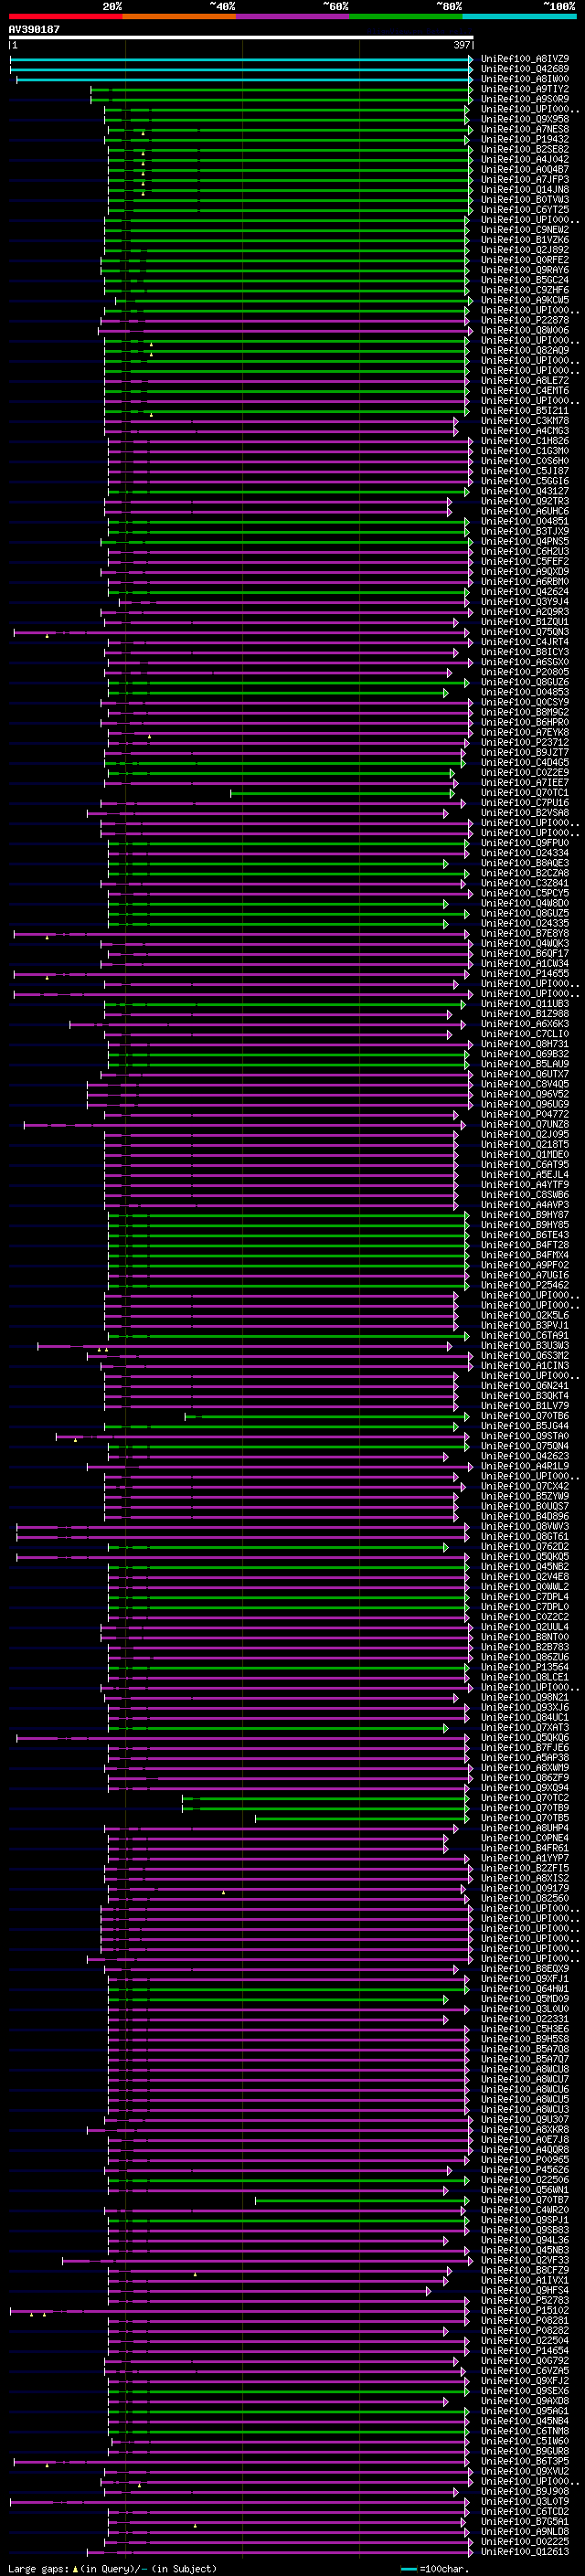Click the UniRef100_B6HPR0 entry
The width and height of the screenshot is (585, 2576).
tap(525, 722)
